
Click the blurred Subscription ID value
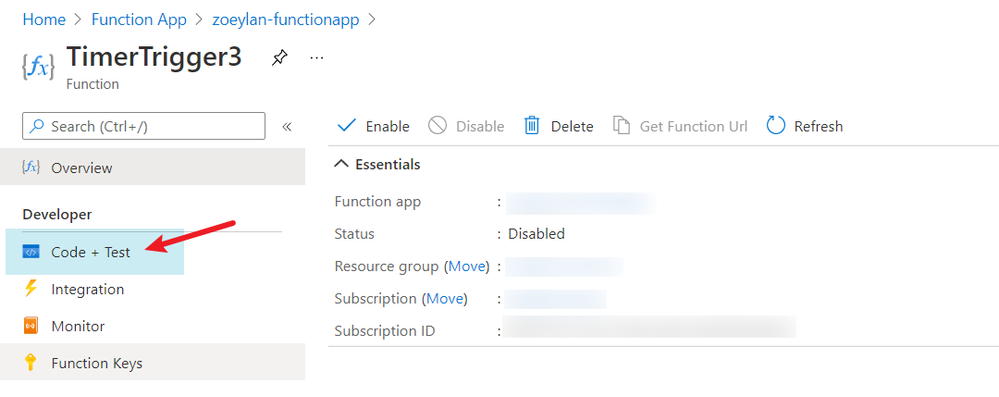649,326
